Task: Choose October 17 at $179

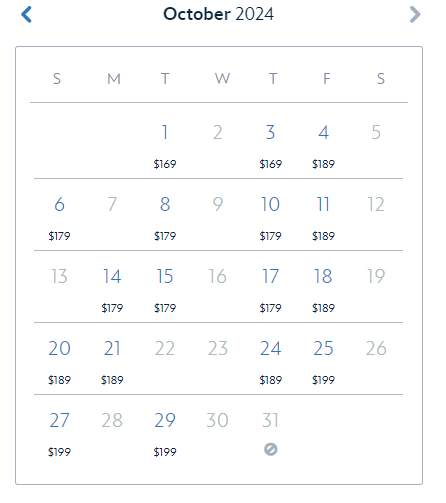Action: [x=271, y=290]
